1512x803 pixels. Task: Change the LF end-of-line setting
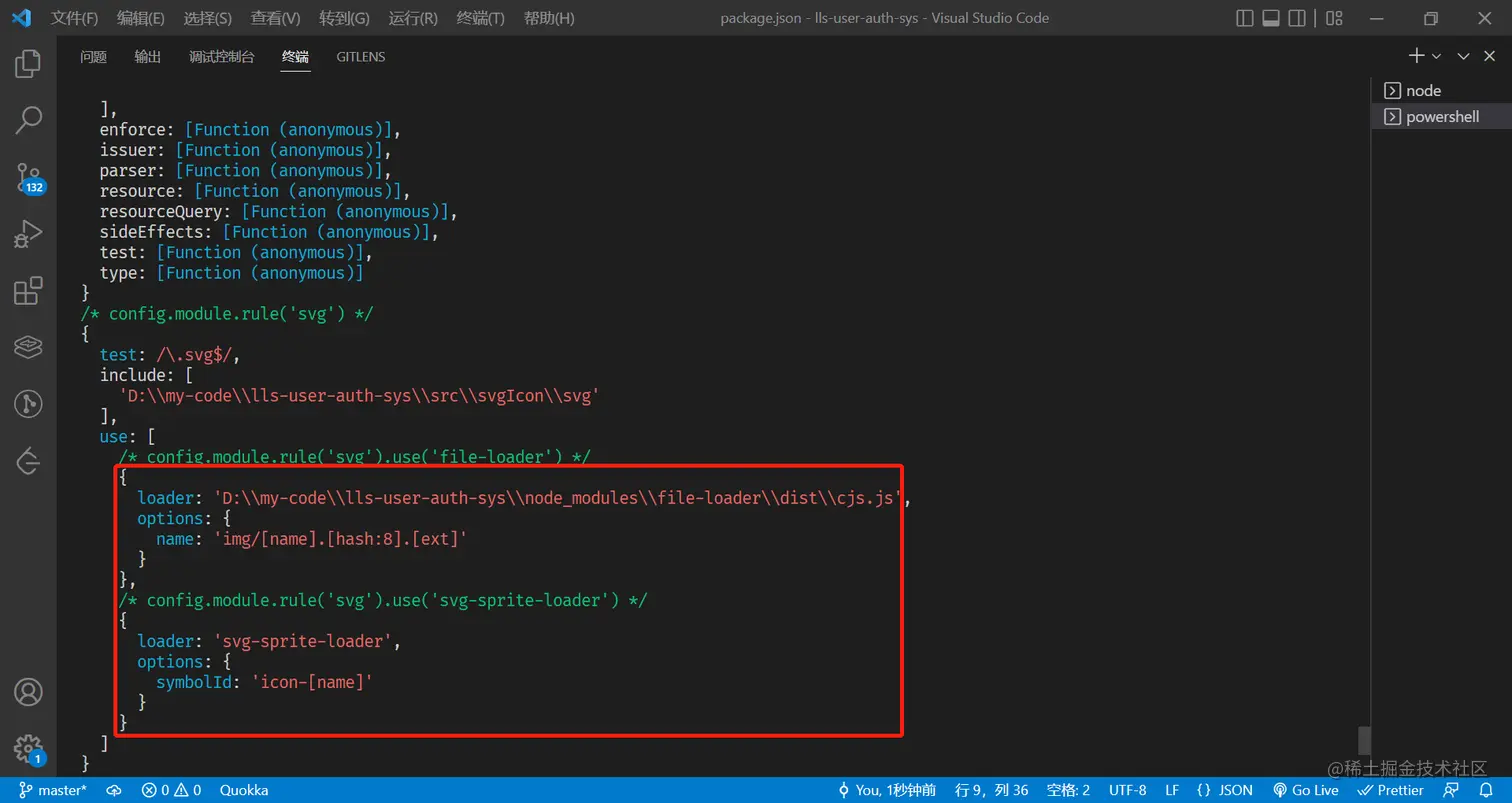pyautogui.click(x=1172, y=790)
